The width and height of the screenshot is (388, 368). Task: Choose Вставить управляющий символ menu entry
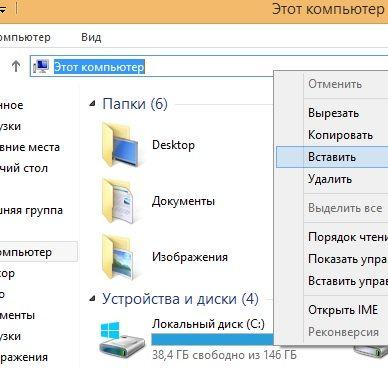click(x=332, y=281)
